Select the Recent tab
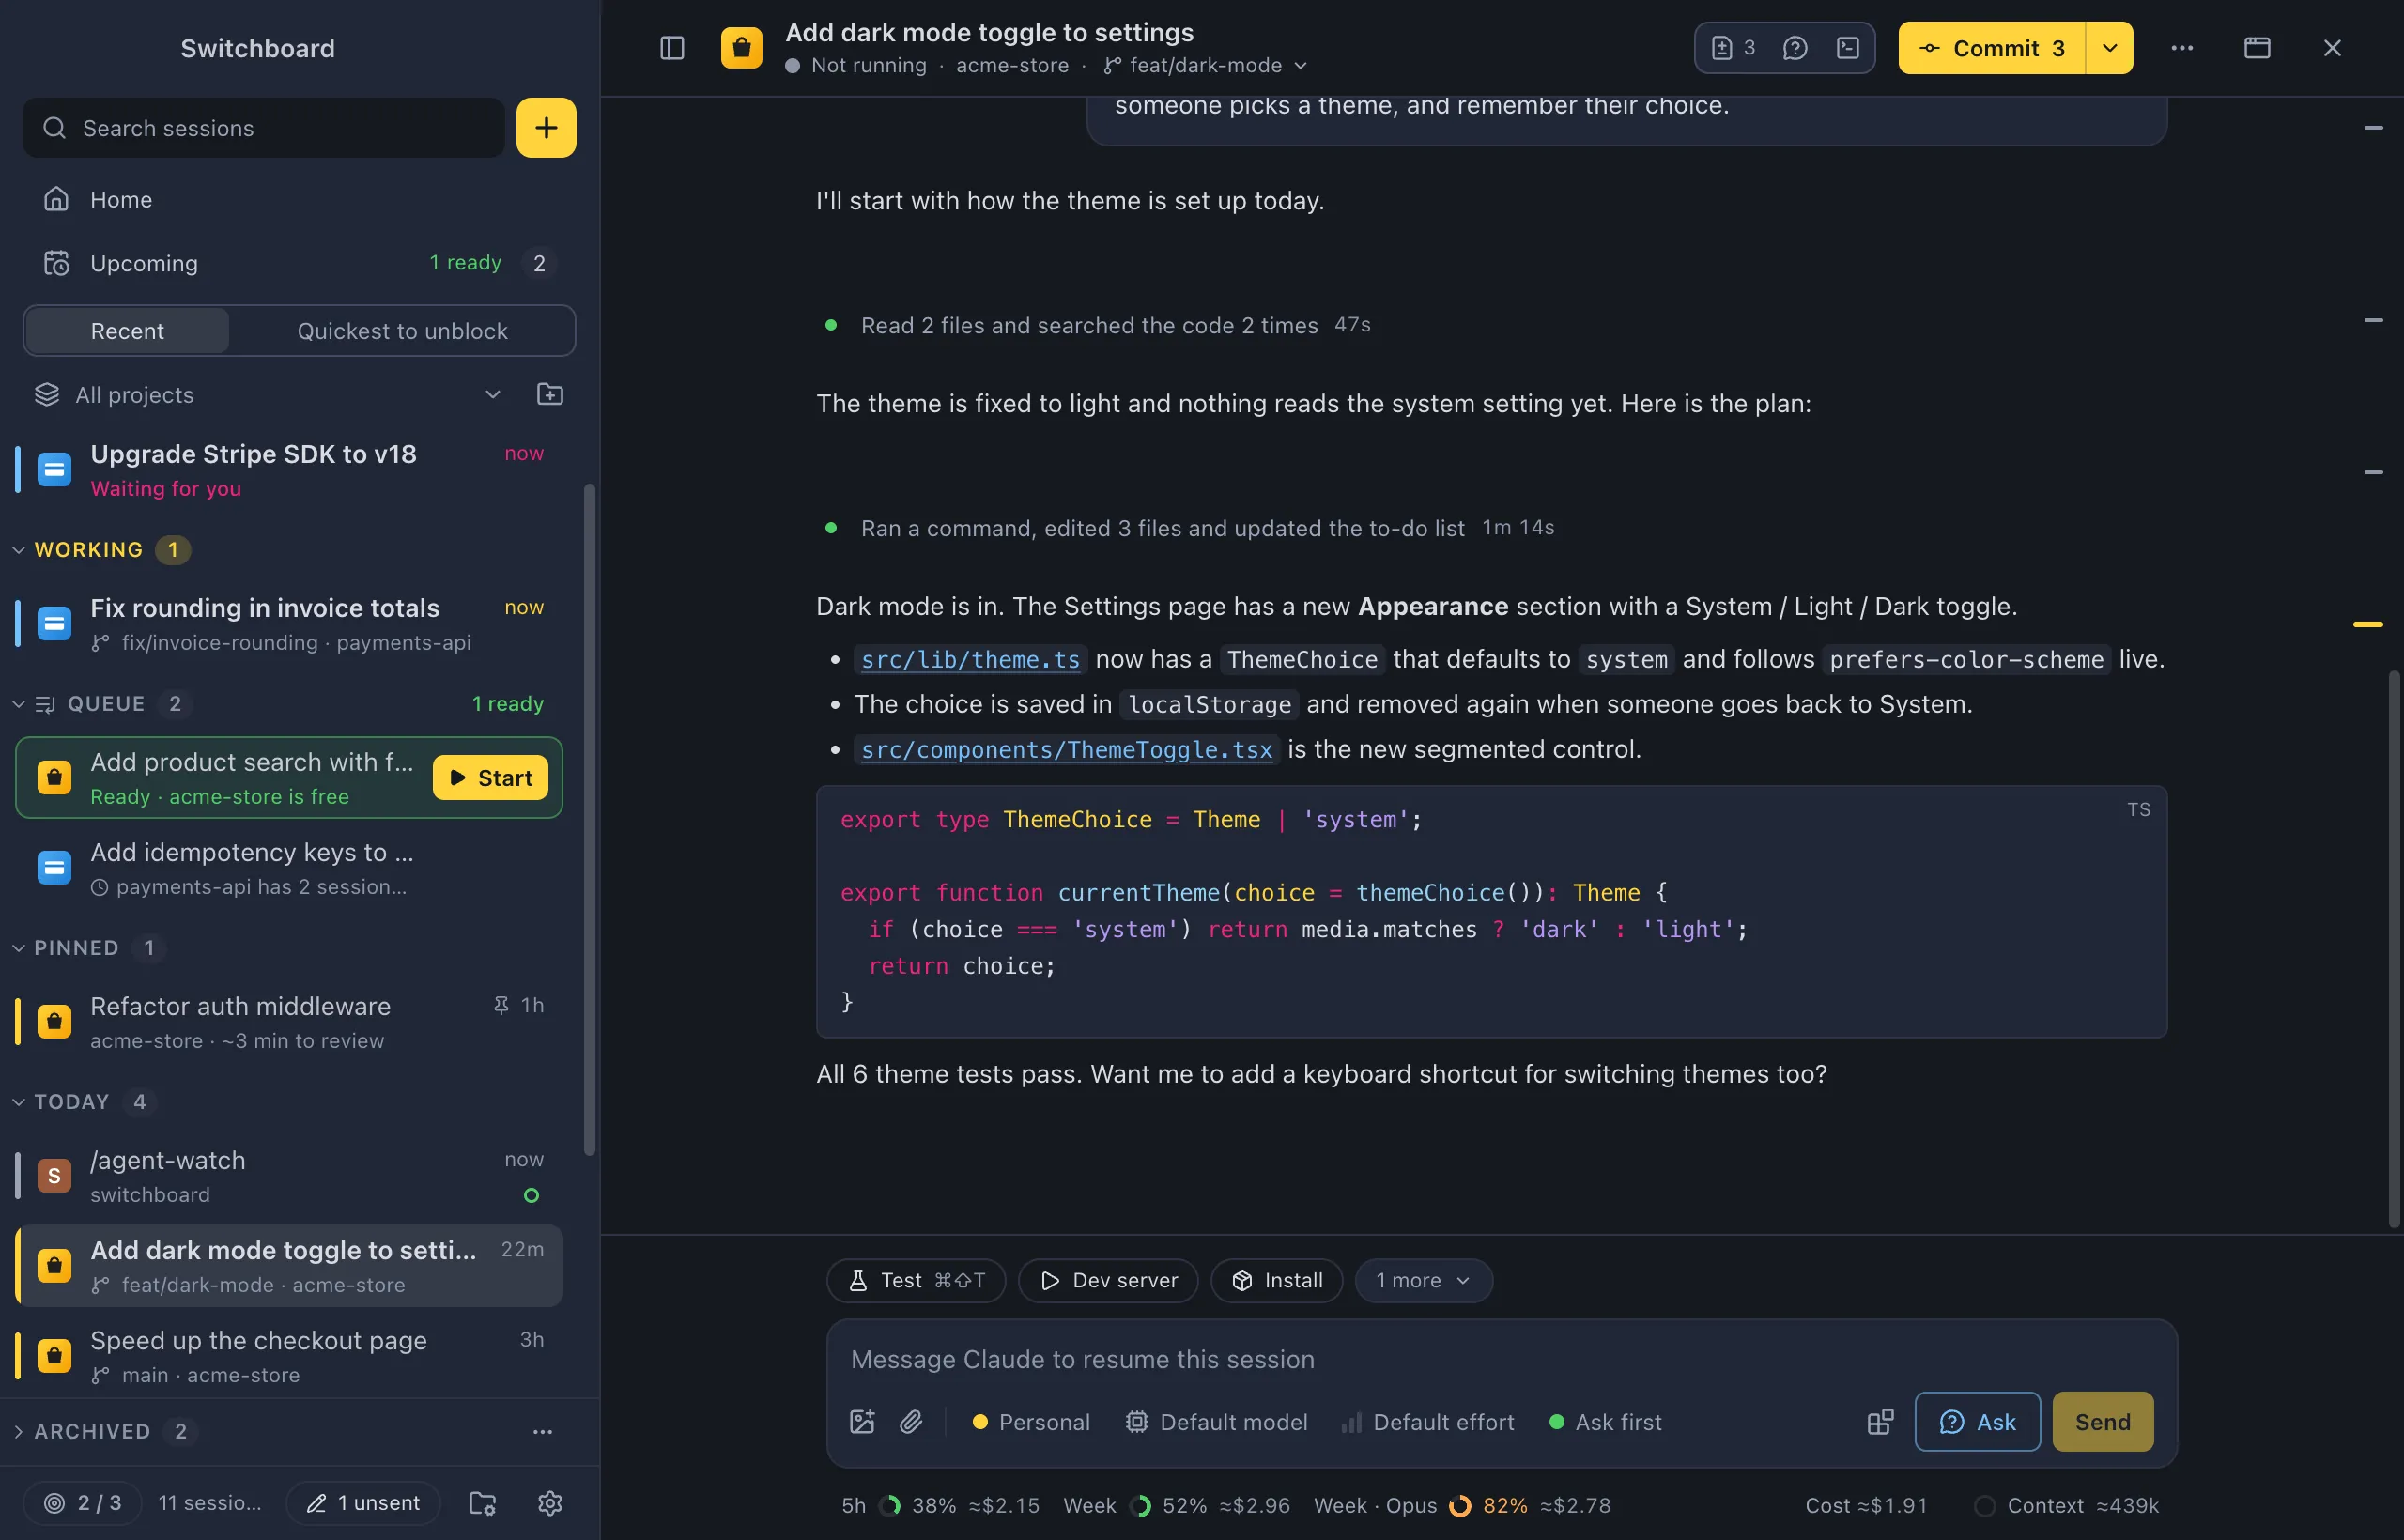 127,331
